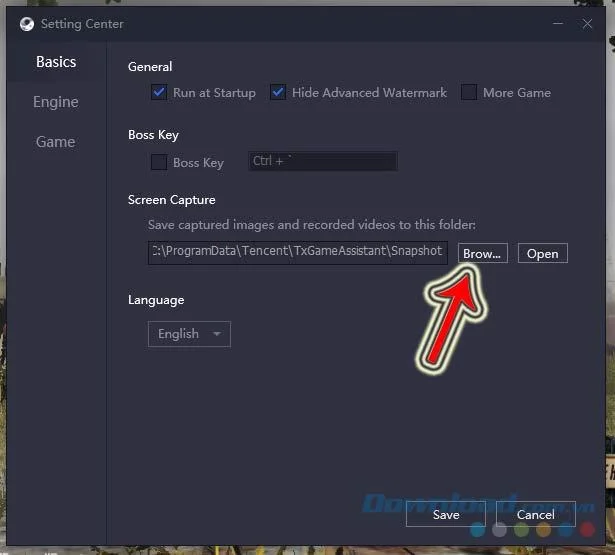The image size is (615, 555).
Task: Minimize the Setting Center window
Action: 558,24
